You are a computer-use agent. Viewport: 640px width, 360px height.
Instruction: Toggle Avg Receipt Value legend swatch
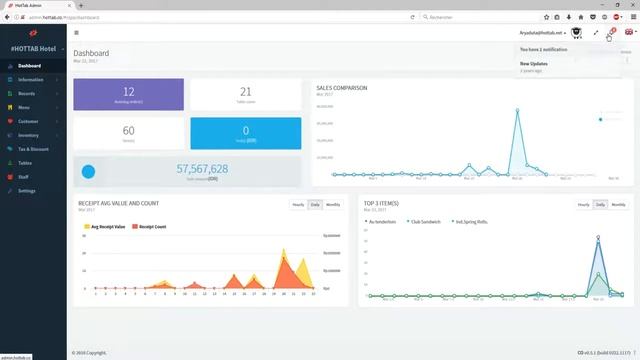coord(87,227)
